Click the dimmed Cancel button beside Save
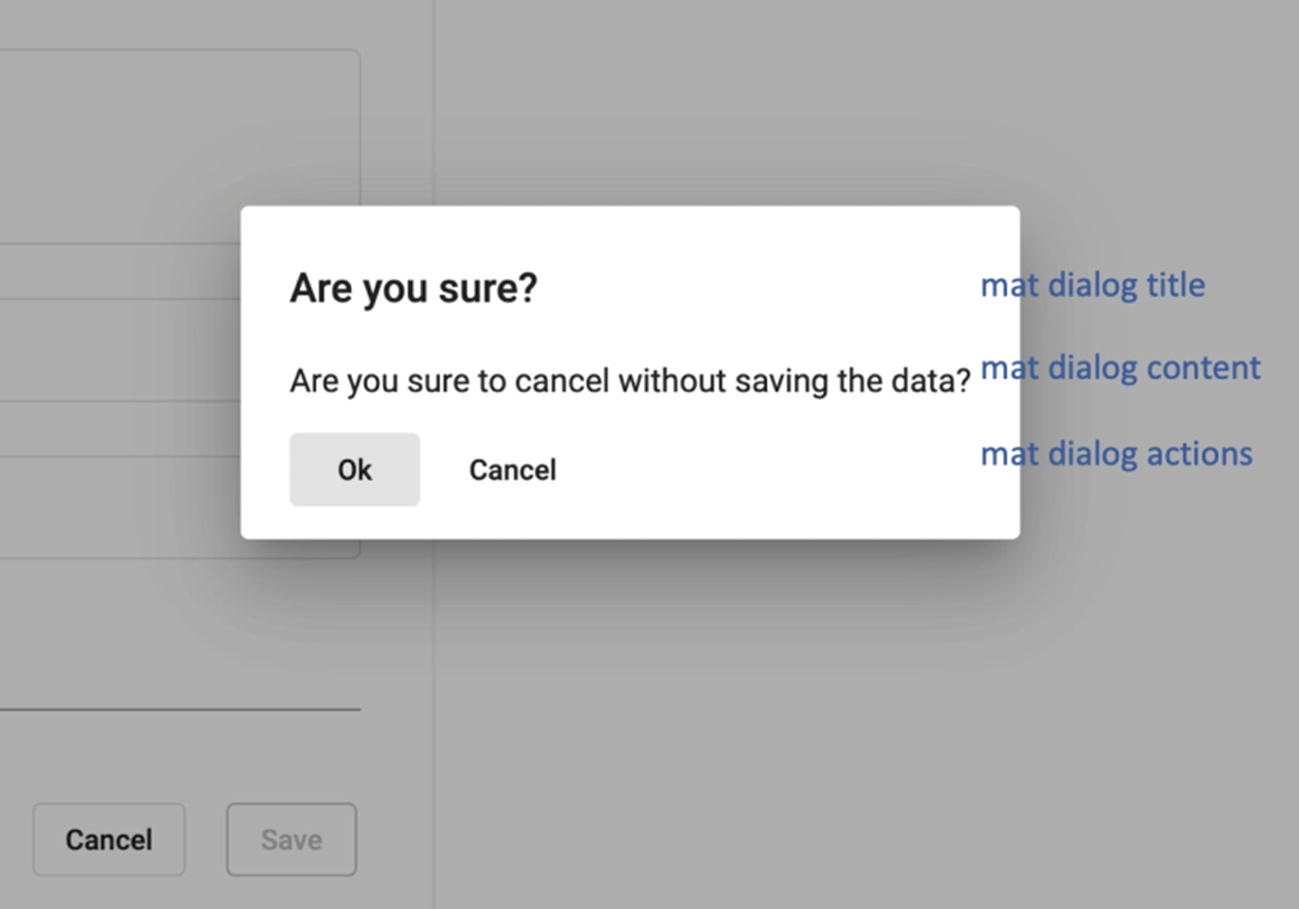Screen dimensions: 1299x909 [x=109, y=839]
